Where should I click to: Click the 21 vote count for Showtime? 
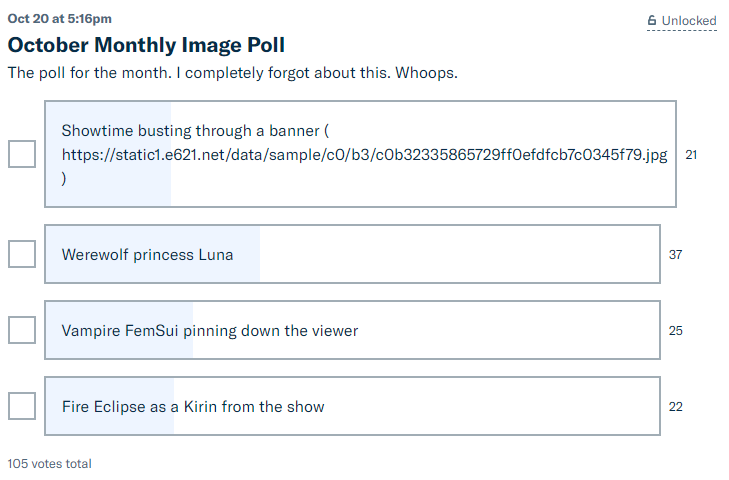pyautogui.click(x=691, y=155)
